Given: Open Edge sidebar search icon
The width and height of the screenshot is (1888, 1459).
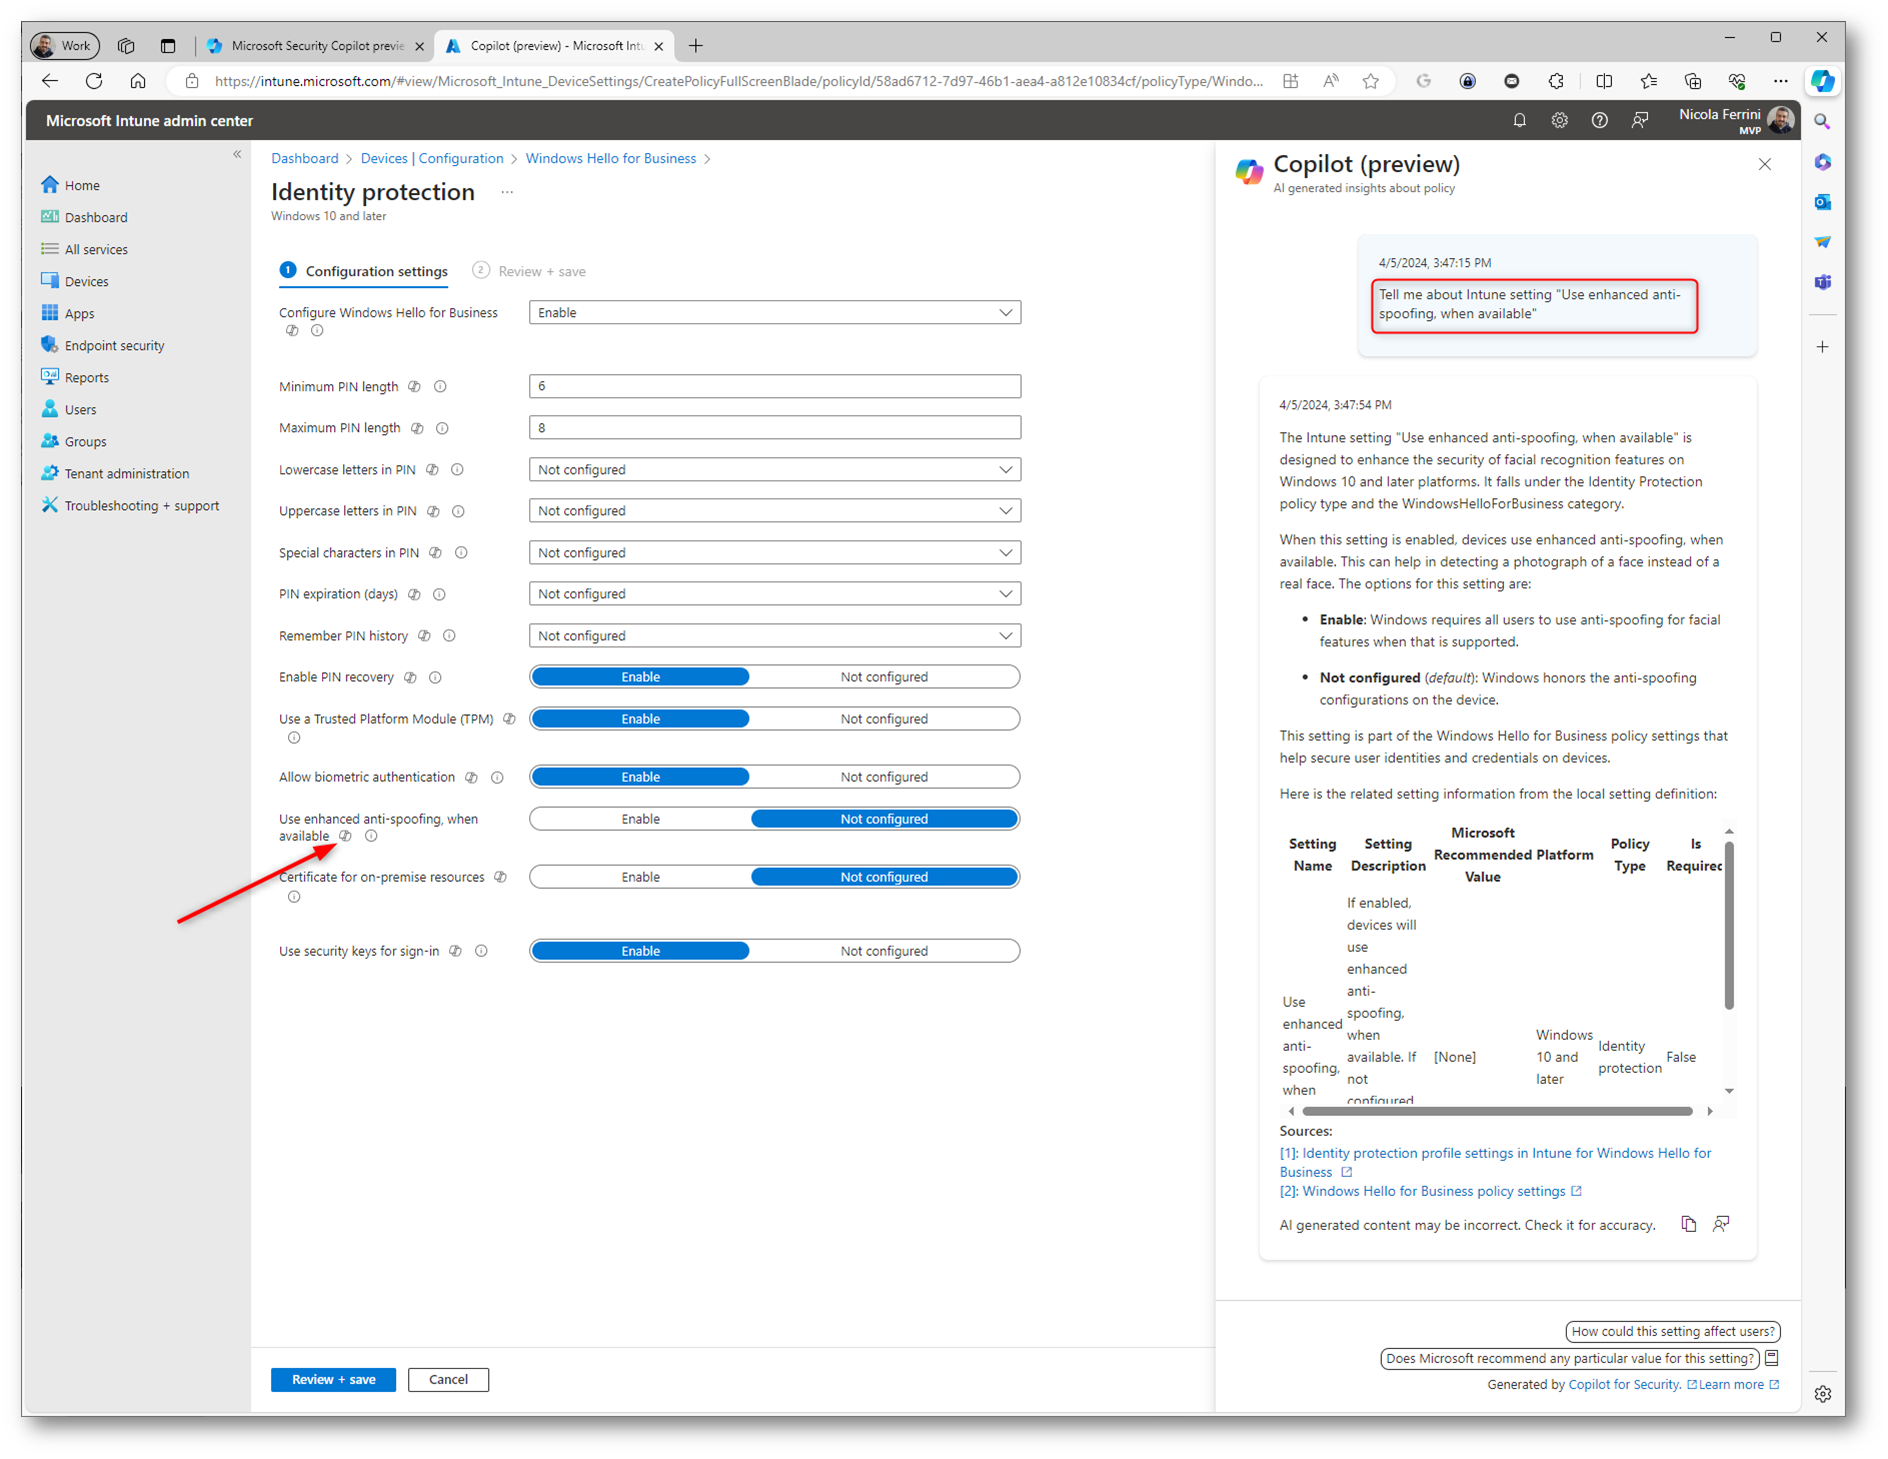Looking at the screenshot, I should (1822, 121).
